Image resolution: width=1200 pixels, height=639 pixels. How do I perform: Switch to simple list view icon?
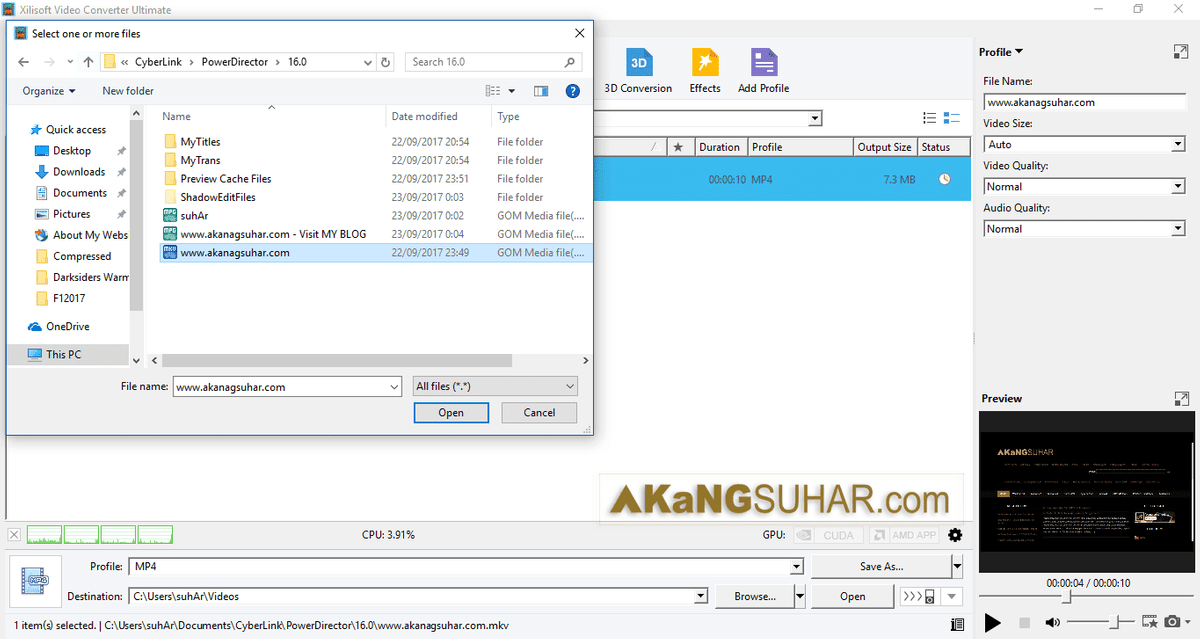coord(929,118)
